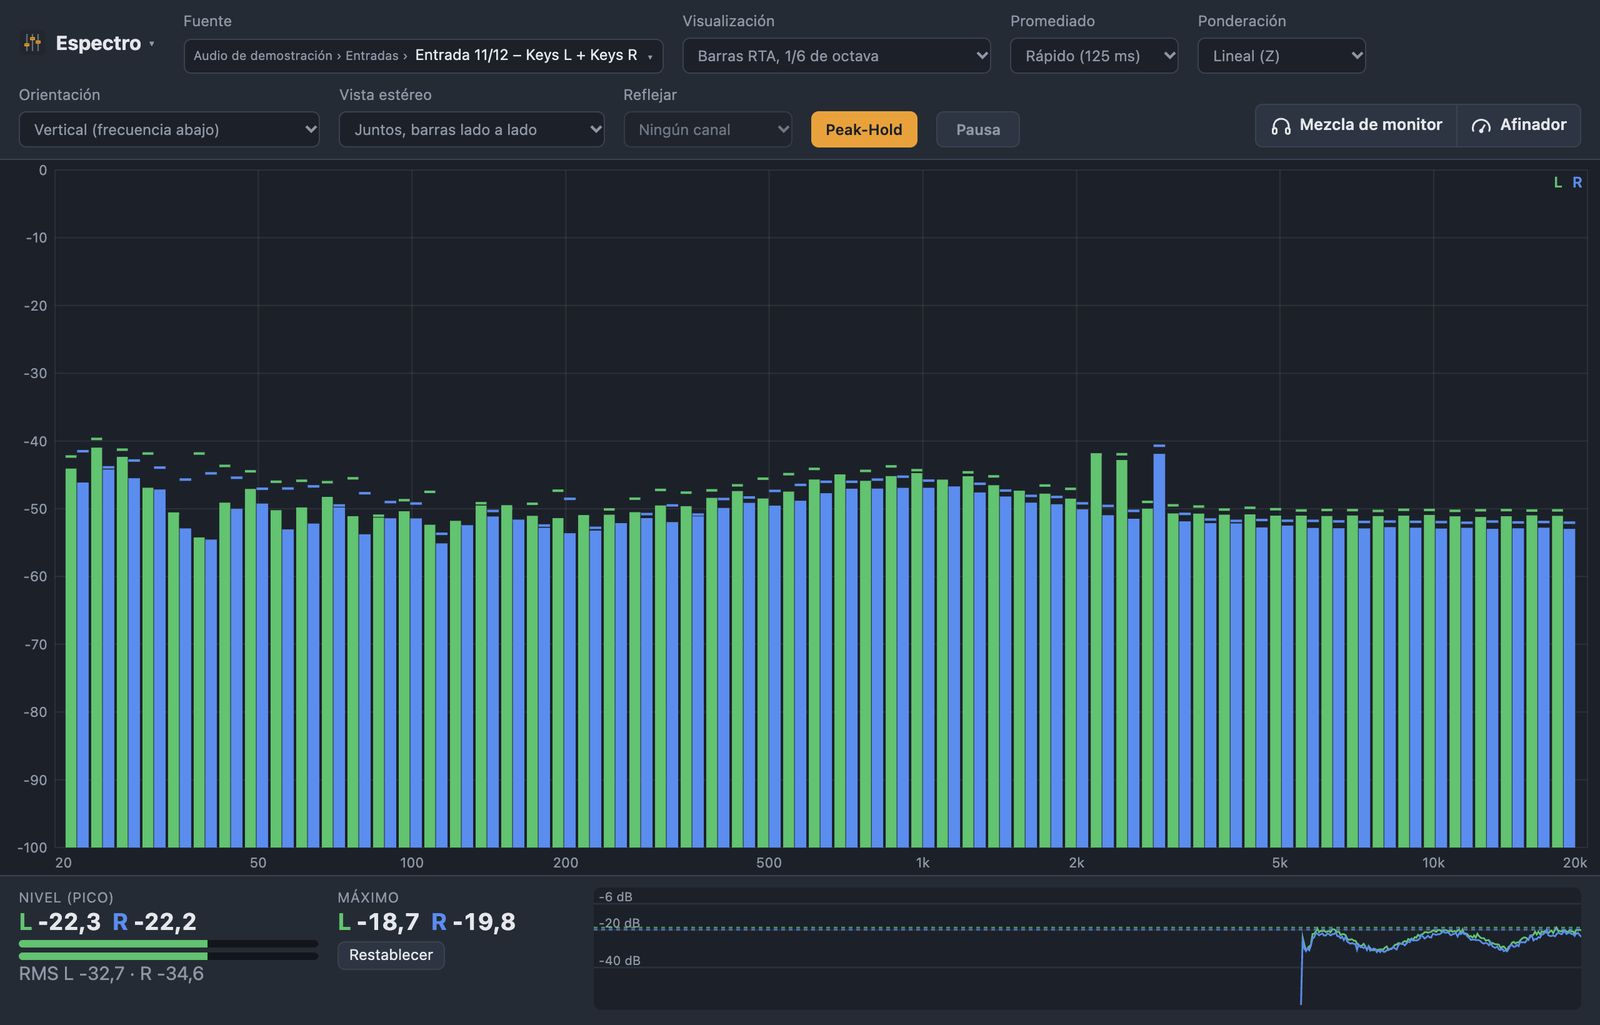
Task: Click the NIVEL (PICO) R -22,2 value
Action: [x=154, y=922]
